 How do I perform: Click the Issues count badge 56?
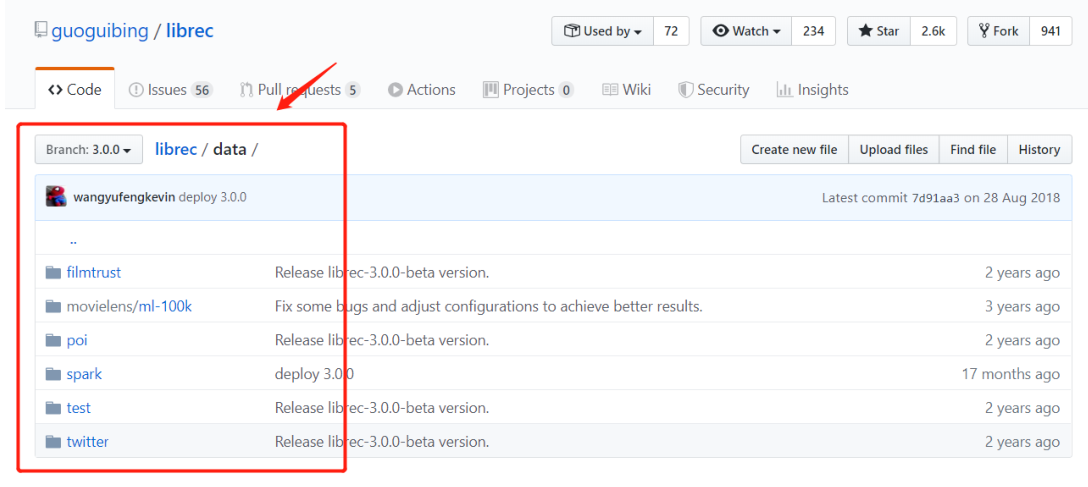[x=202, y=90]
